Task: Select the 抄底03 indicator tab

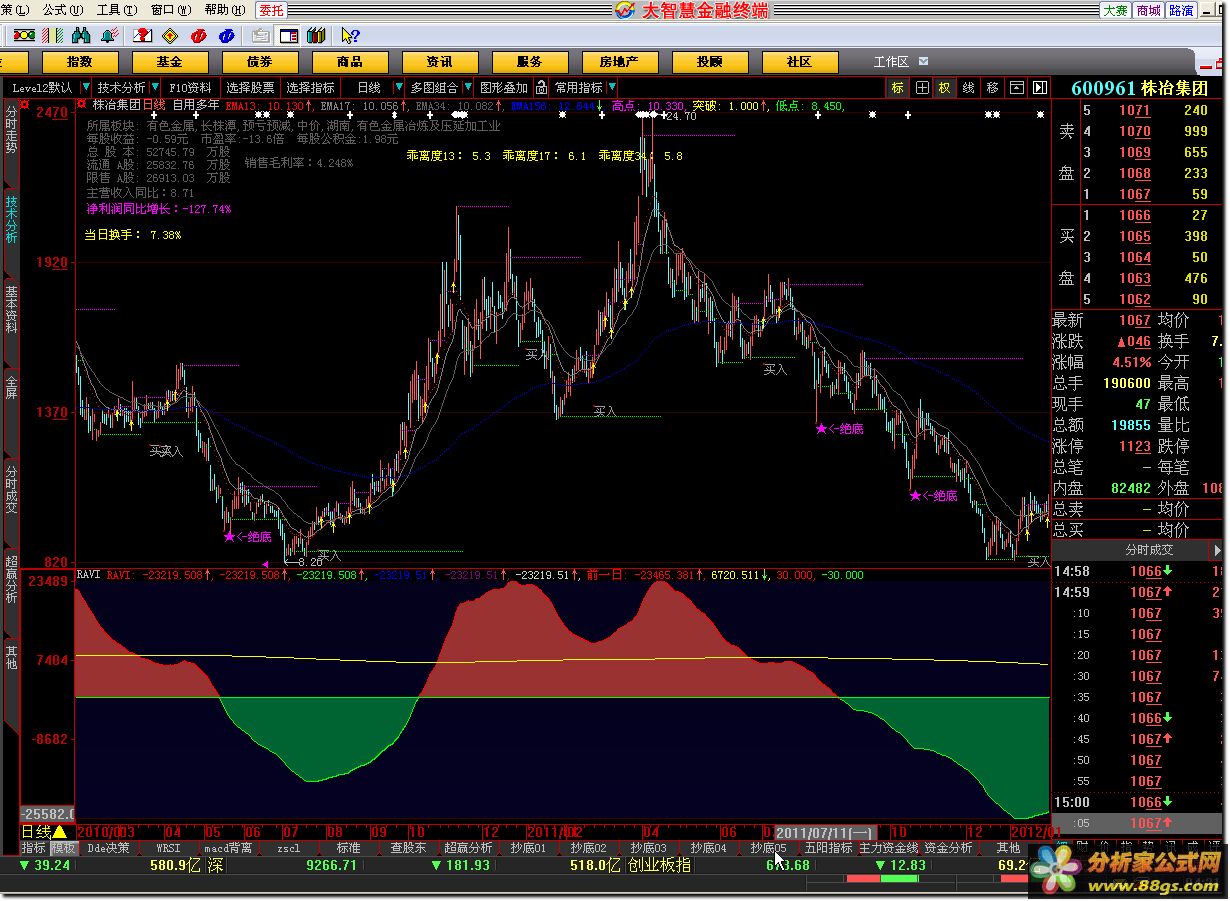Action: 649,848
